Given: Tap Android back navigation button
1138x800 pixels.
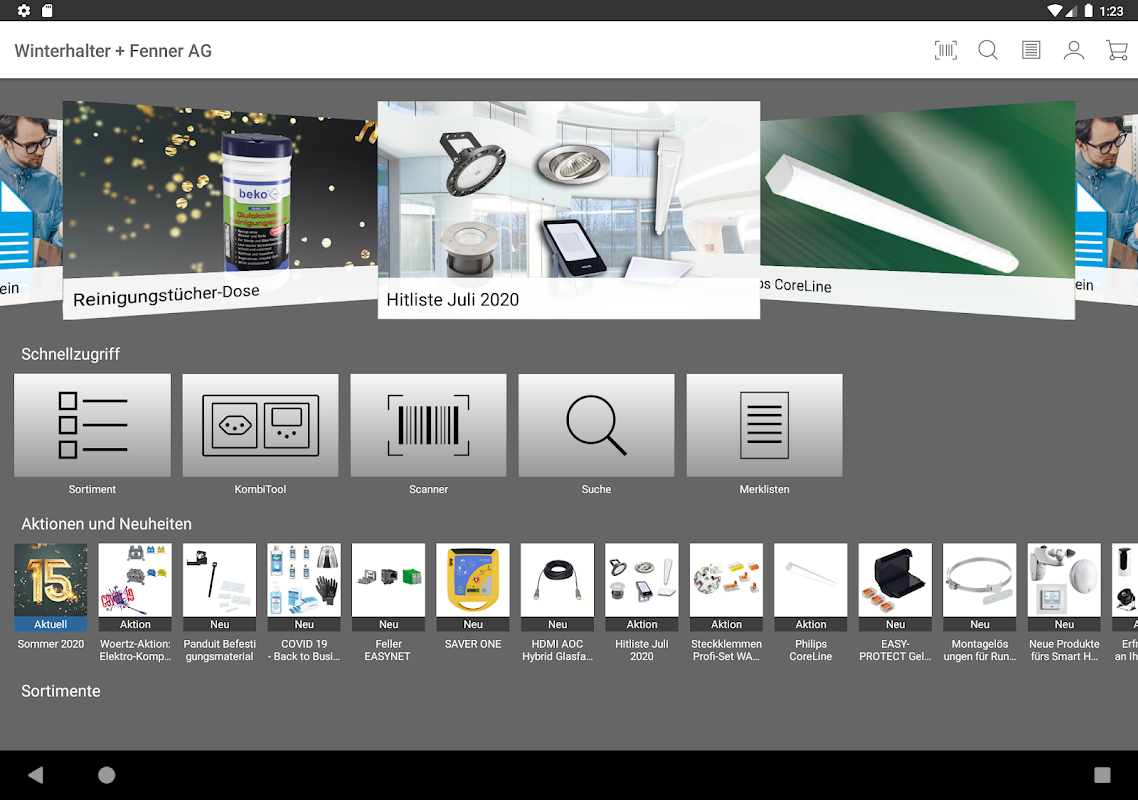Looking at the screenshot, I should [36, 775].
